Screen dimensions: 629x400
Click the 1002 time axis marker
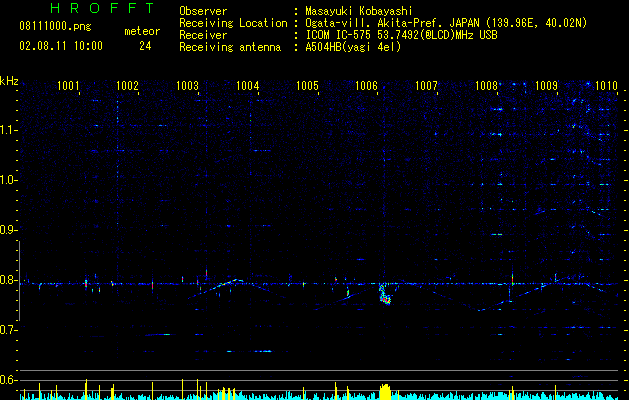point(127,85)
